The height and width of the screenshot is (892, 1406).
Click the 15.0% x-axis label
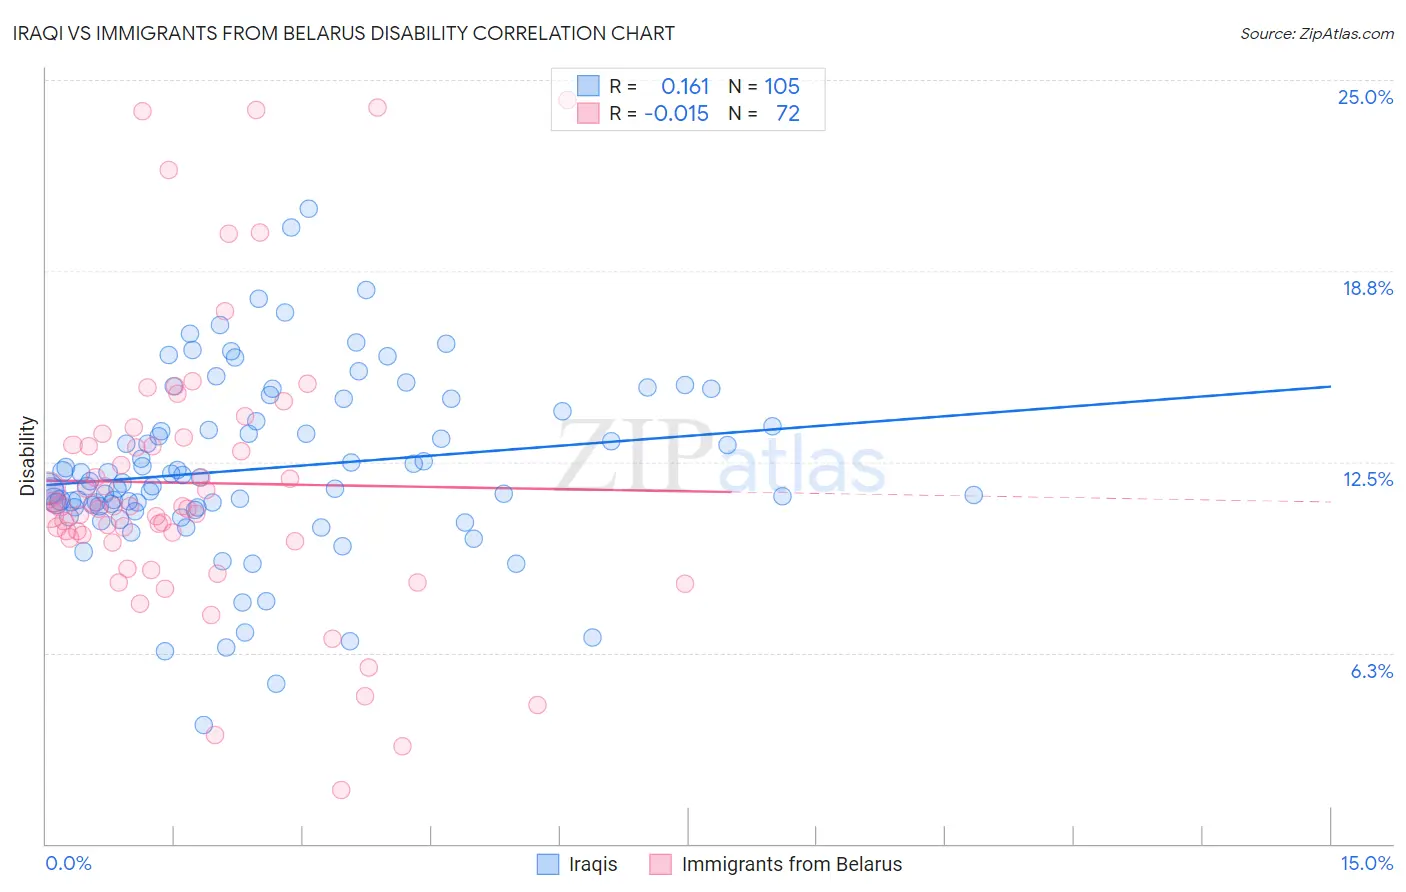pyautogui.click(x=1366, y=863)
